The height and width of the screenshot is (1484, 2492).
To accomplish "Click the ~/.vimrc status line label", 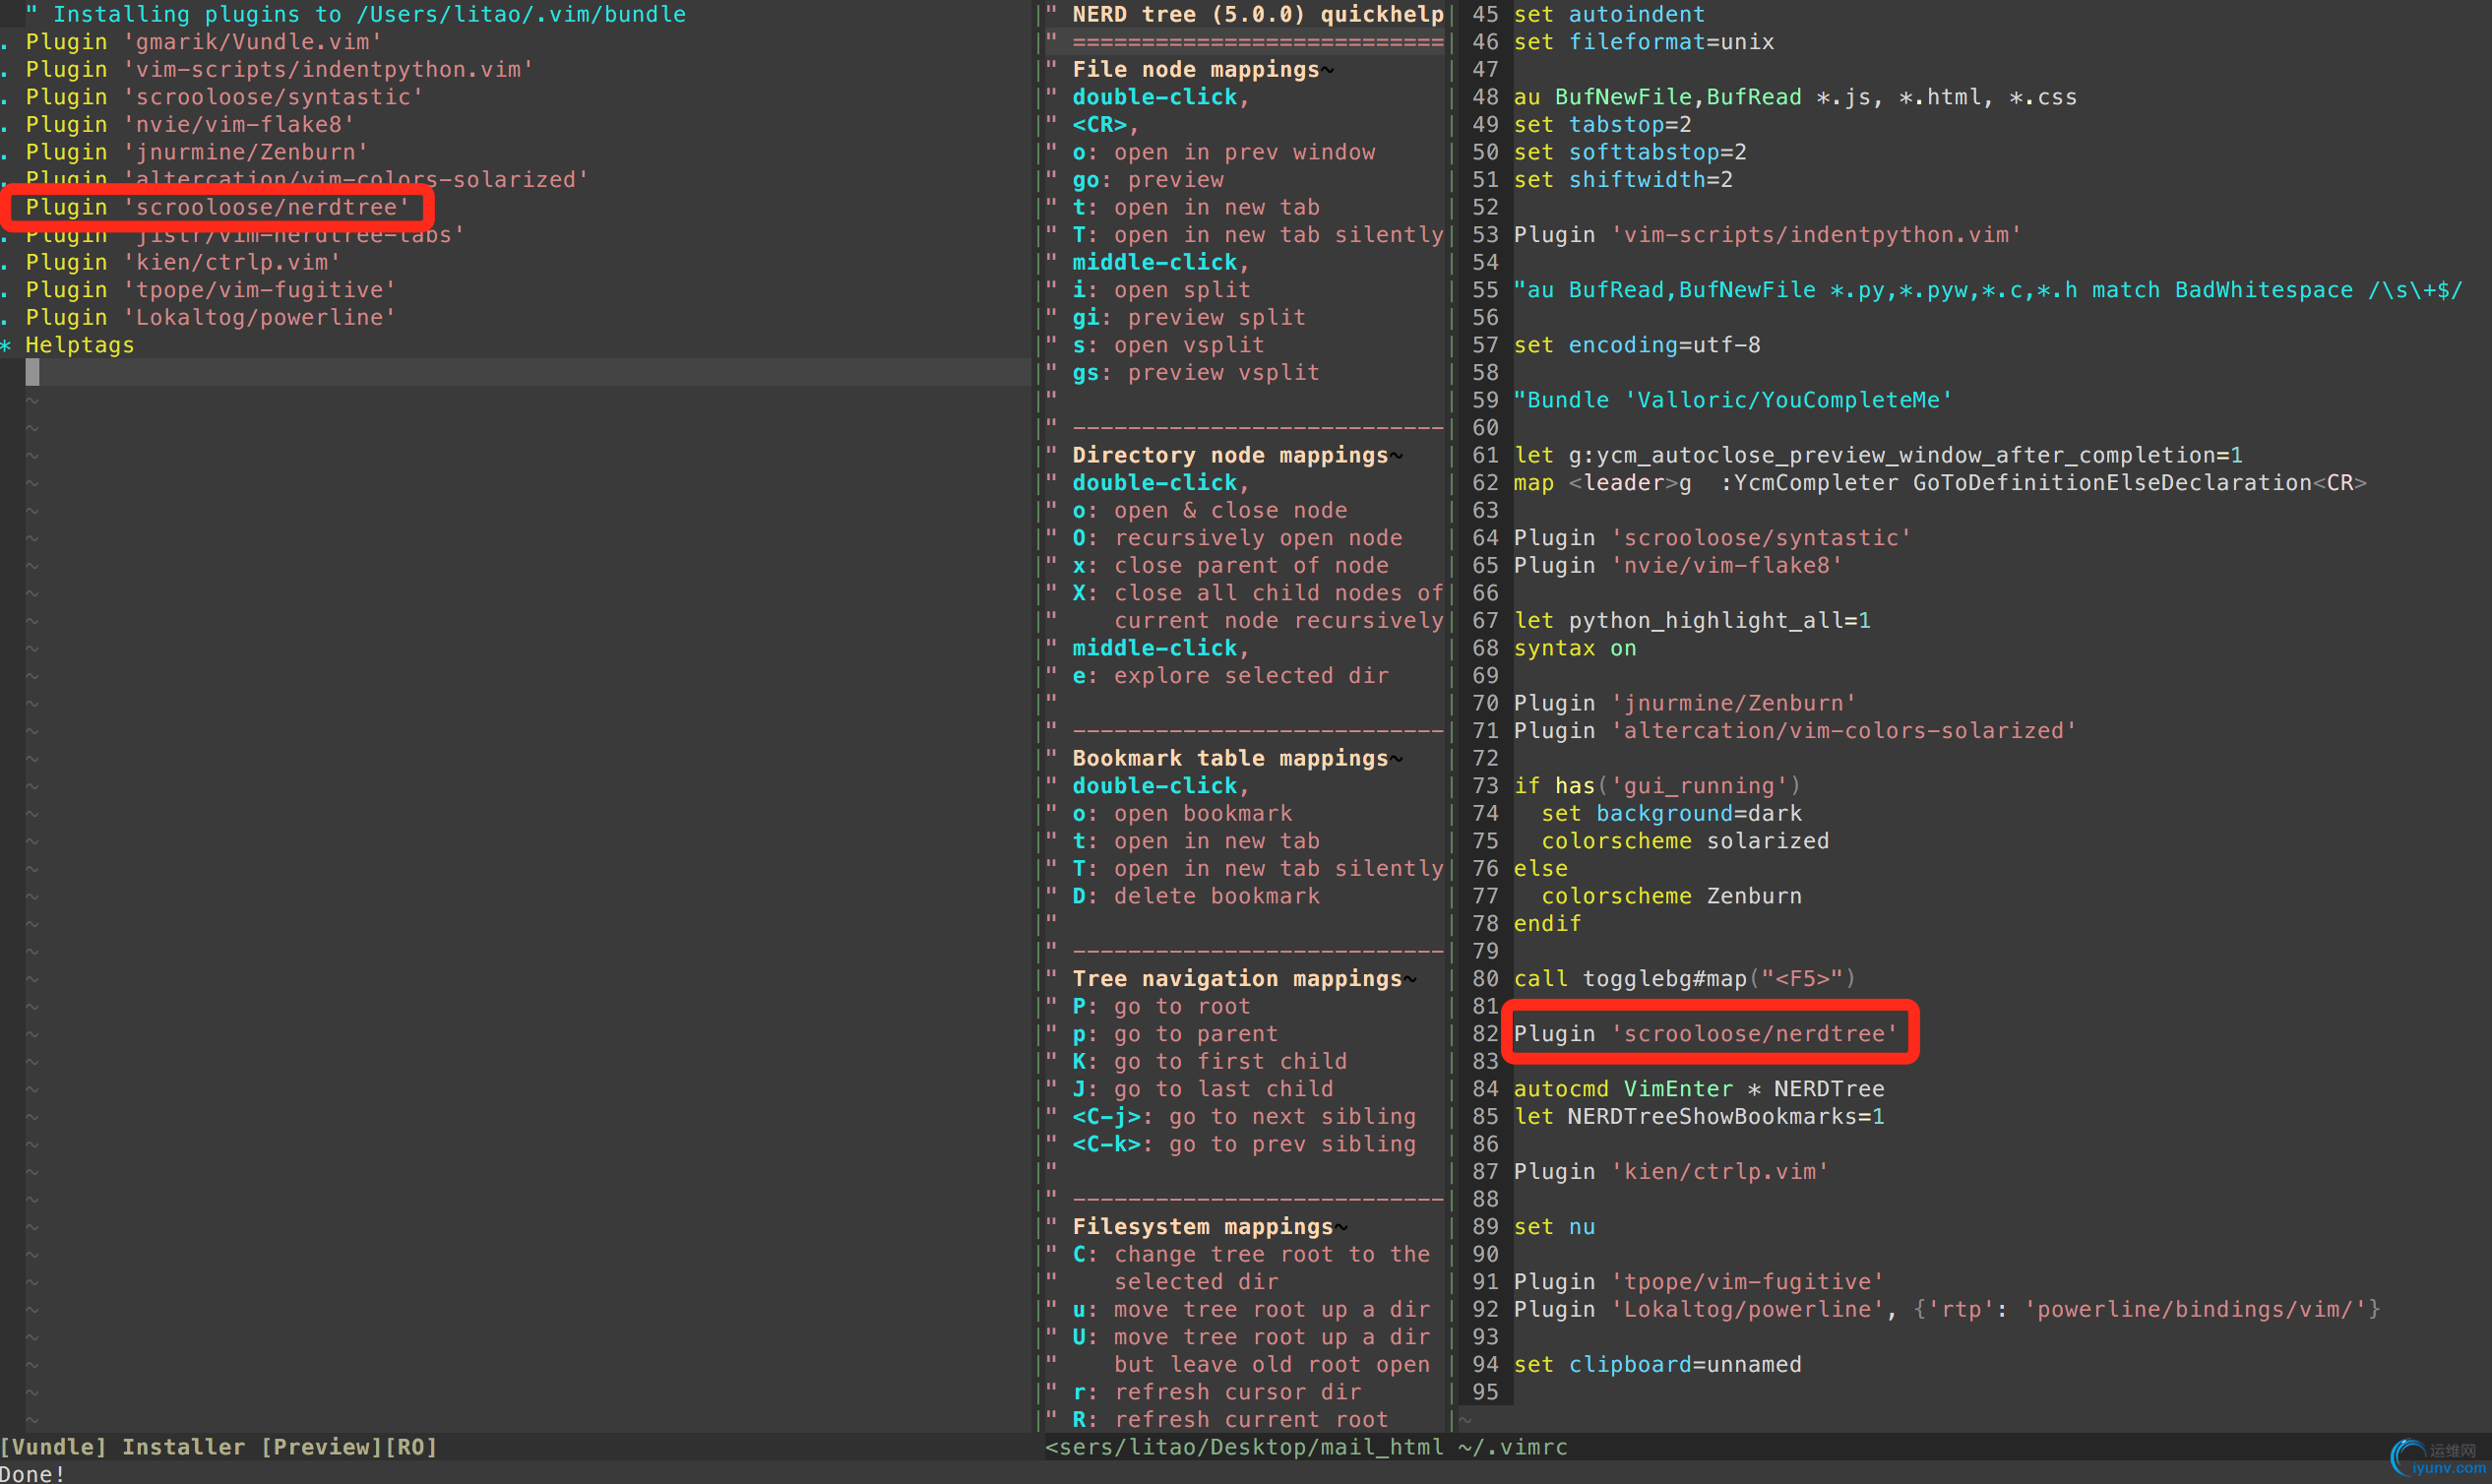I will pyautogui.click(x=1513, y=1447).
